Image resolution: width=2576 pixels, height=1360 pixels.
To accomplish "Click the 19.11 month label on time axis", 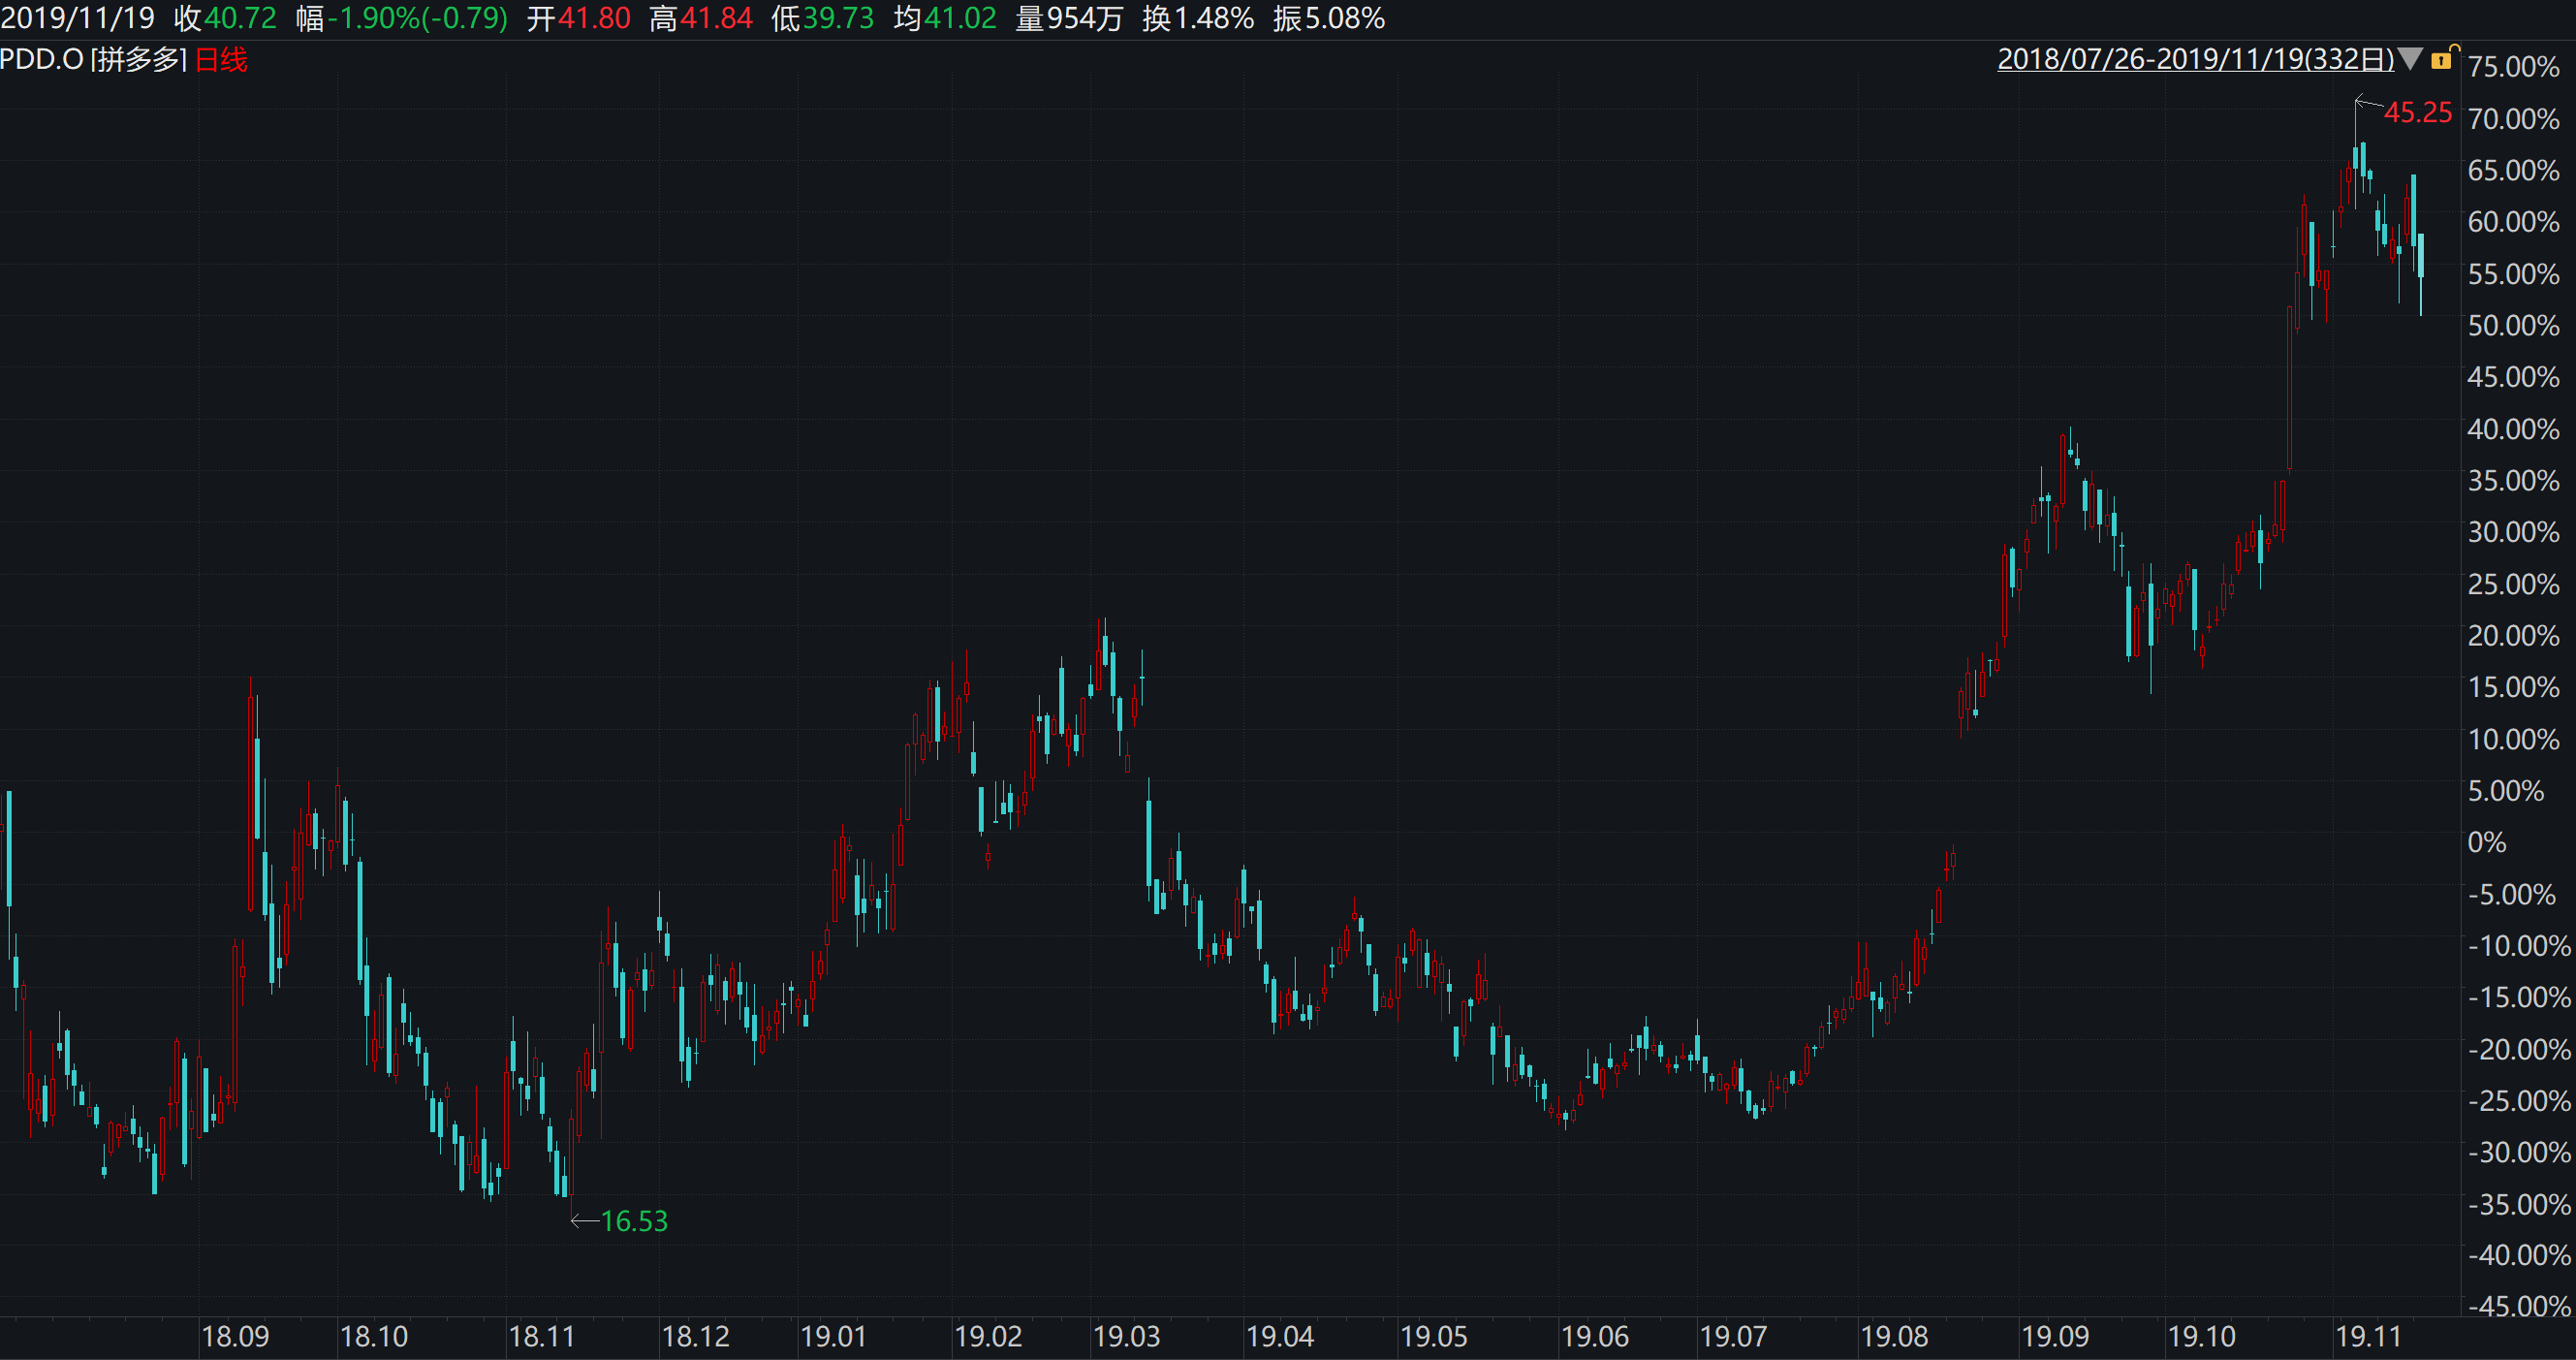I will pos(2367,1336).
